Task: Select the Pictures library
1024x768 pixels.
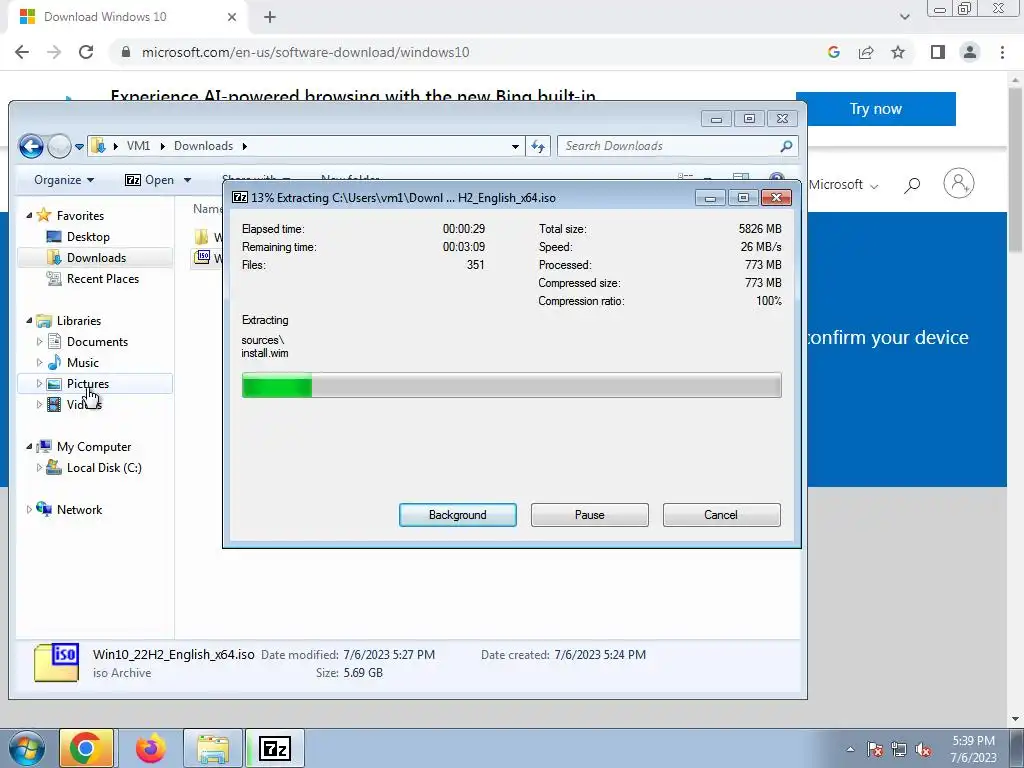Action: tap(88, 383)
